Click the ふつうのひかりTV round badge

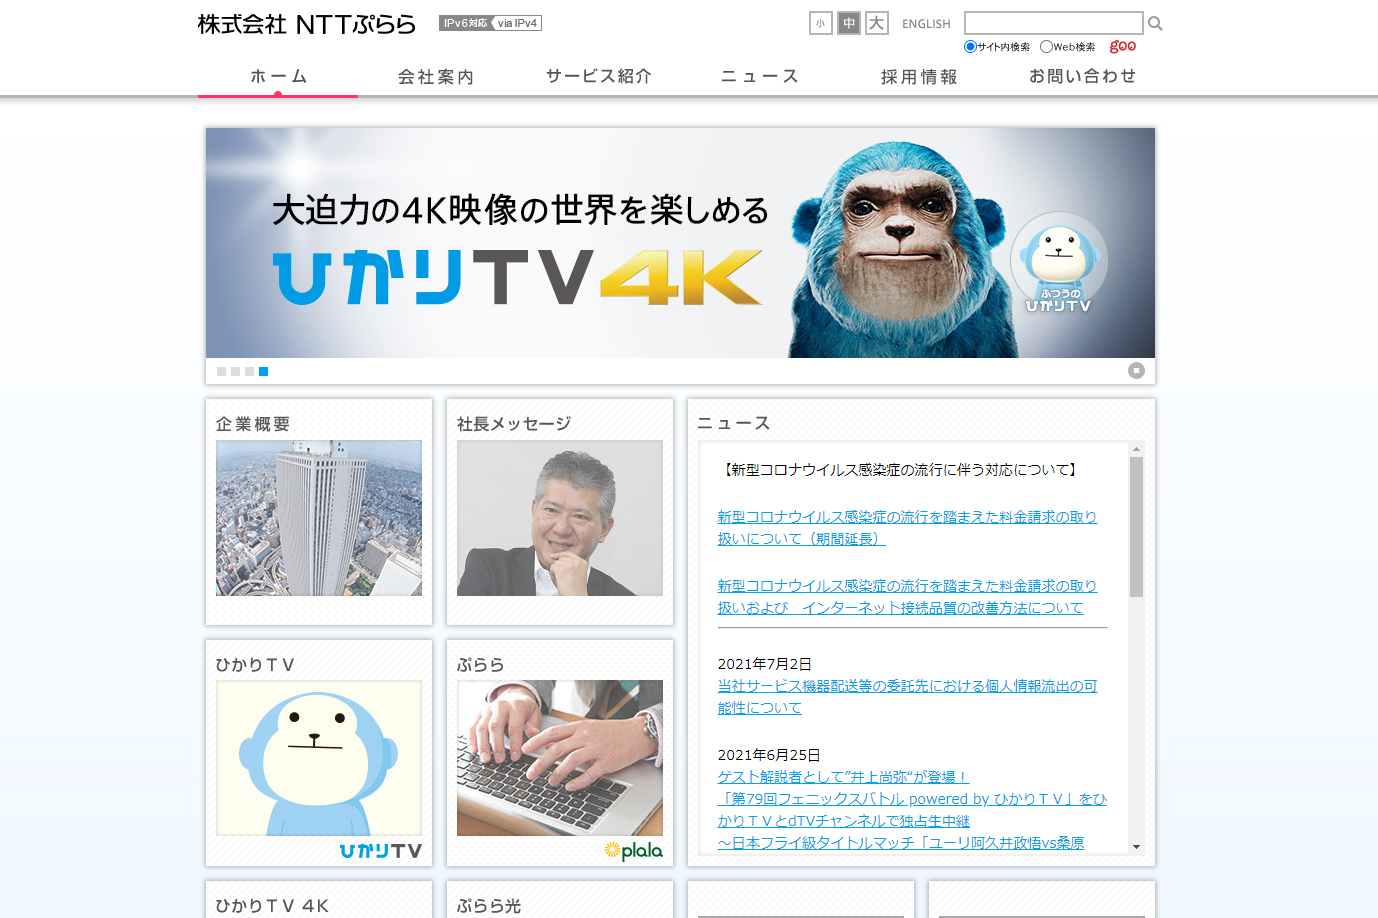(1059, 263)
